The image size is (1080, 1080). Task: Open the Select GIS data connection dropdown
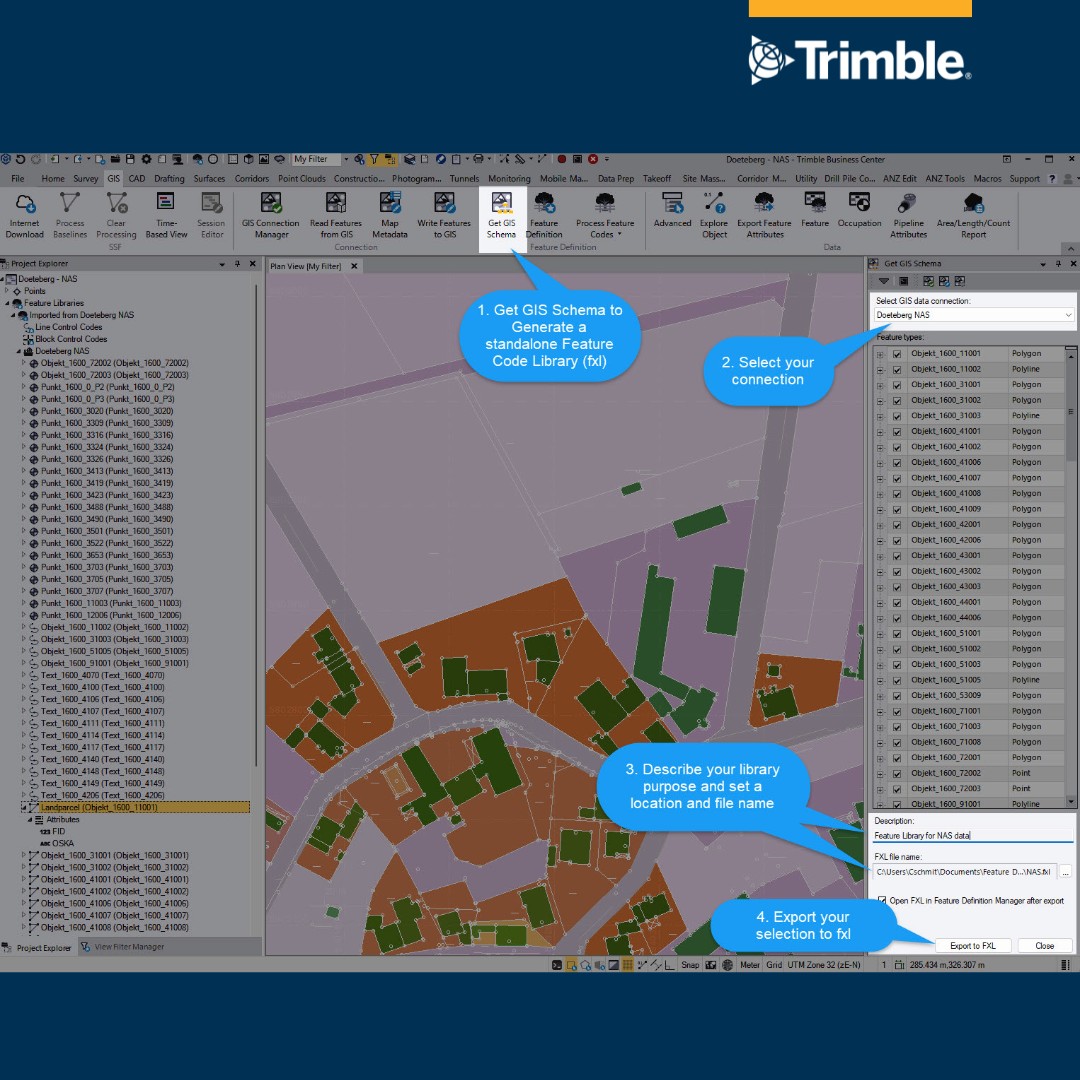[x=973, y=315]
